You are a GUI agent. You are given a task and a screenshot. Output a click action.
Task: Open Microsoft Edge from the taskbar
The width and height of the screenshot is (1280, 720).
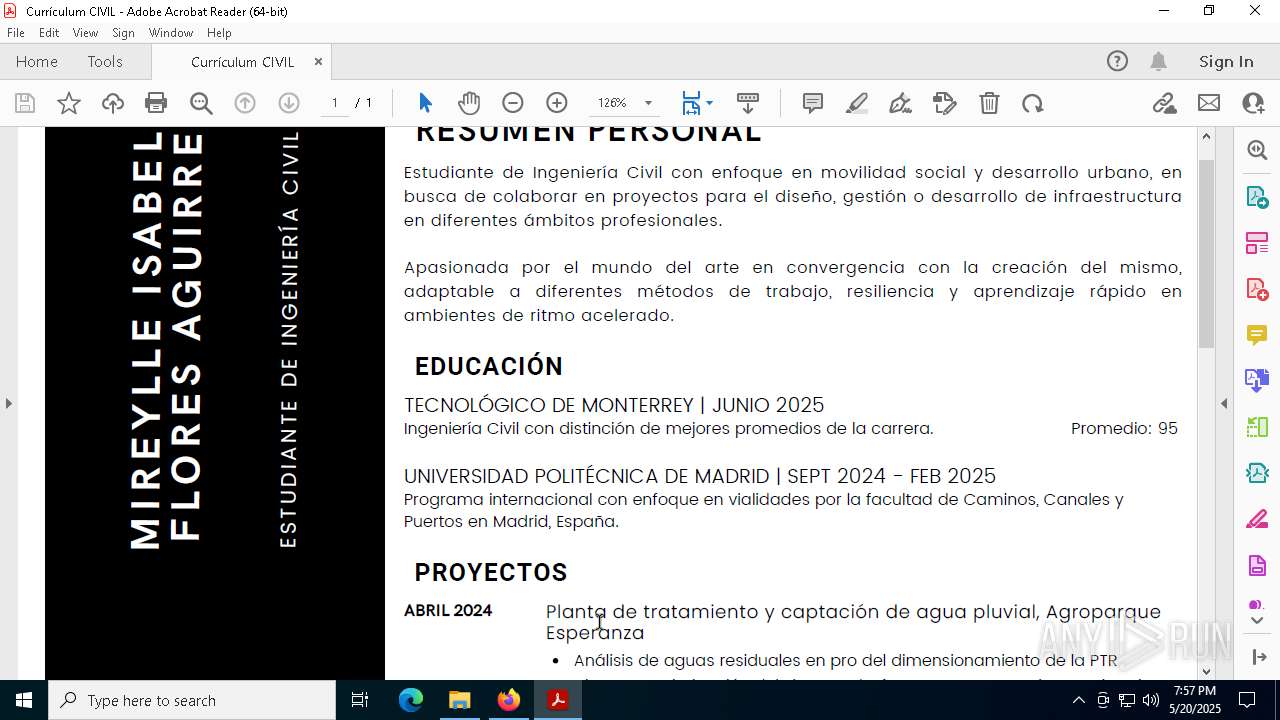tap(411, 700)
